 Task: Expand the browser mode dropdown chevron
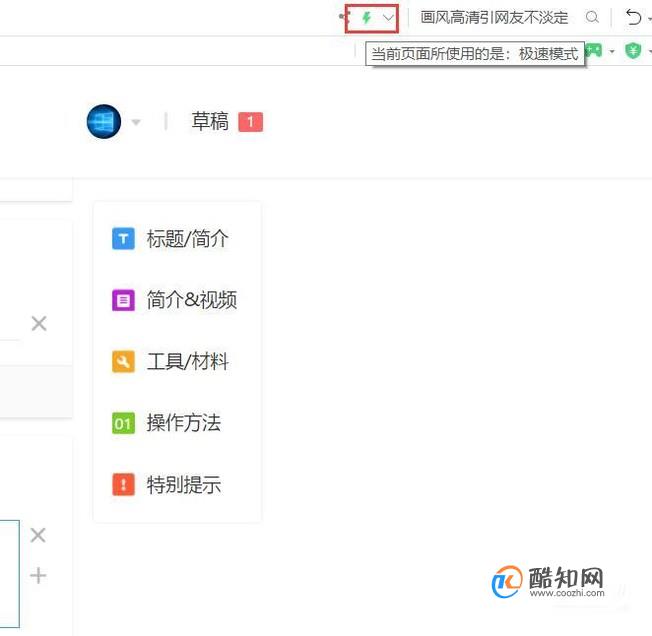click(x=388, y=18)
